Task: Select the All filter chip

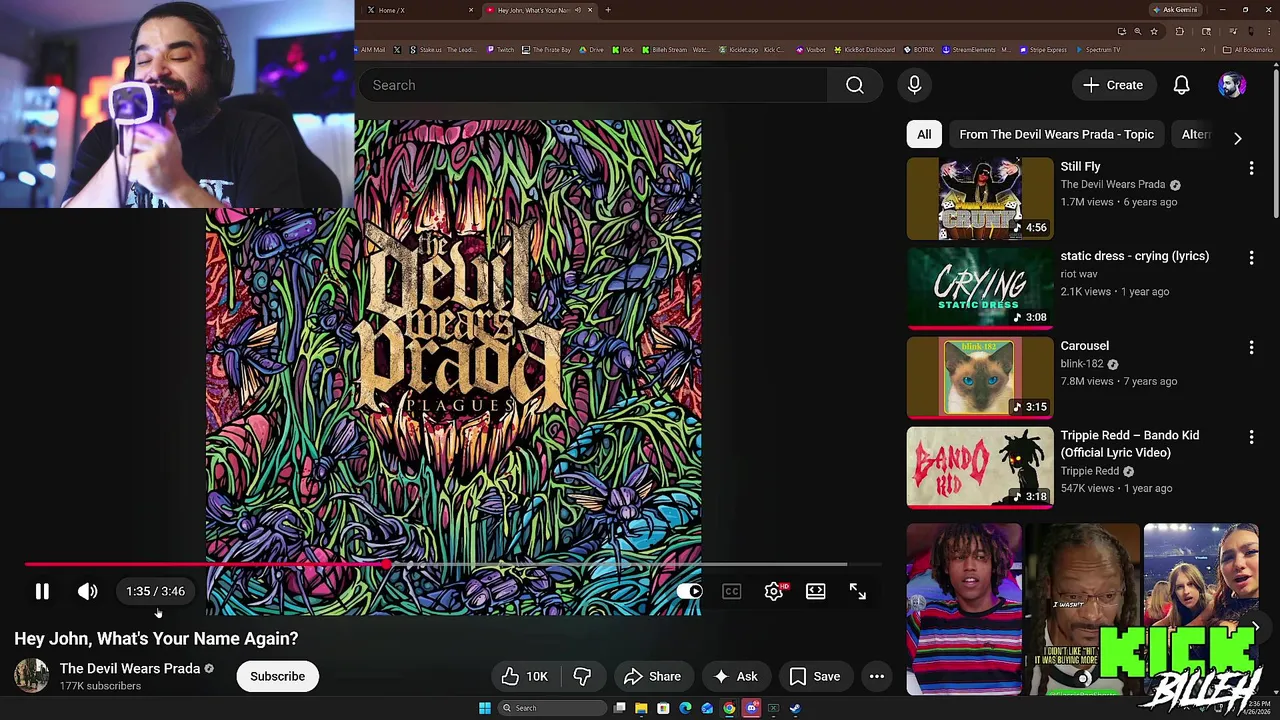Action: [924, 134]
